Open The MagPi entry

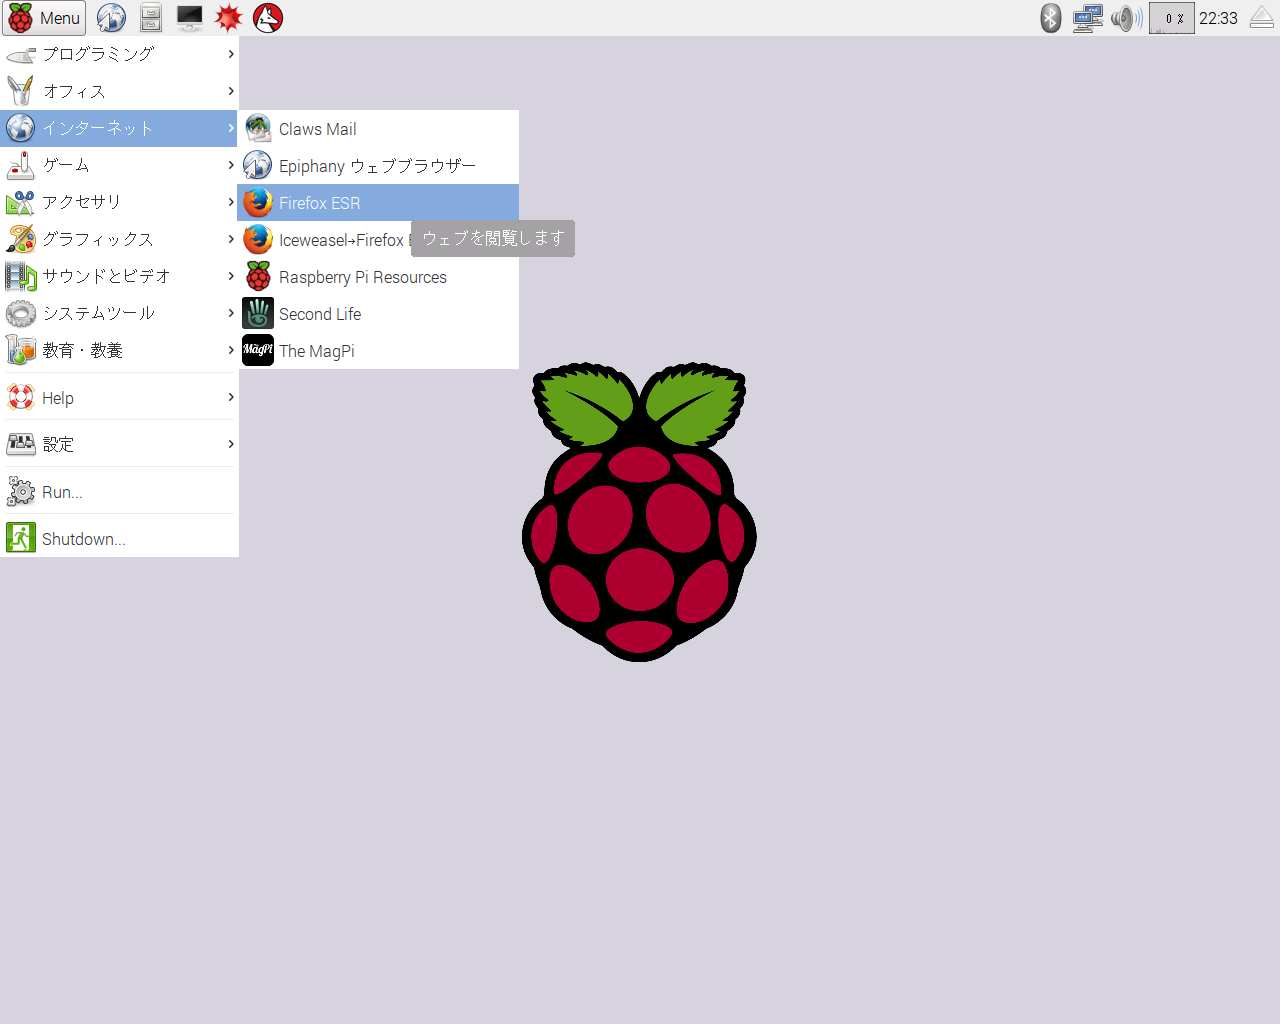(378, 351)
